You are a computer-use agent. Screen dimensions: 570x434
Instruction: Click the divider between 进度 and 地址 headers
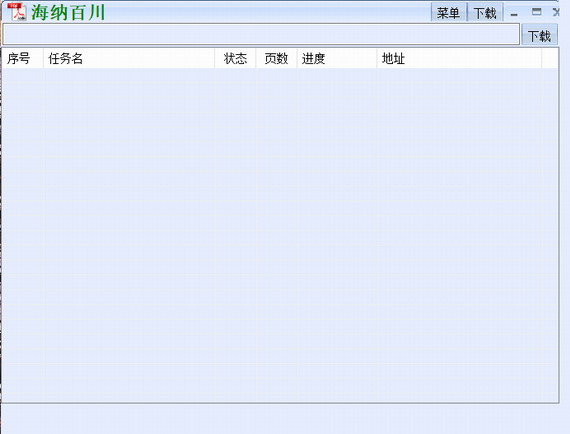click(x=377, y=58)
